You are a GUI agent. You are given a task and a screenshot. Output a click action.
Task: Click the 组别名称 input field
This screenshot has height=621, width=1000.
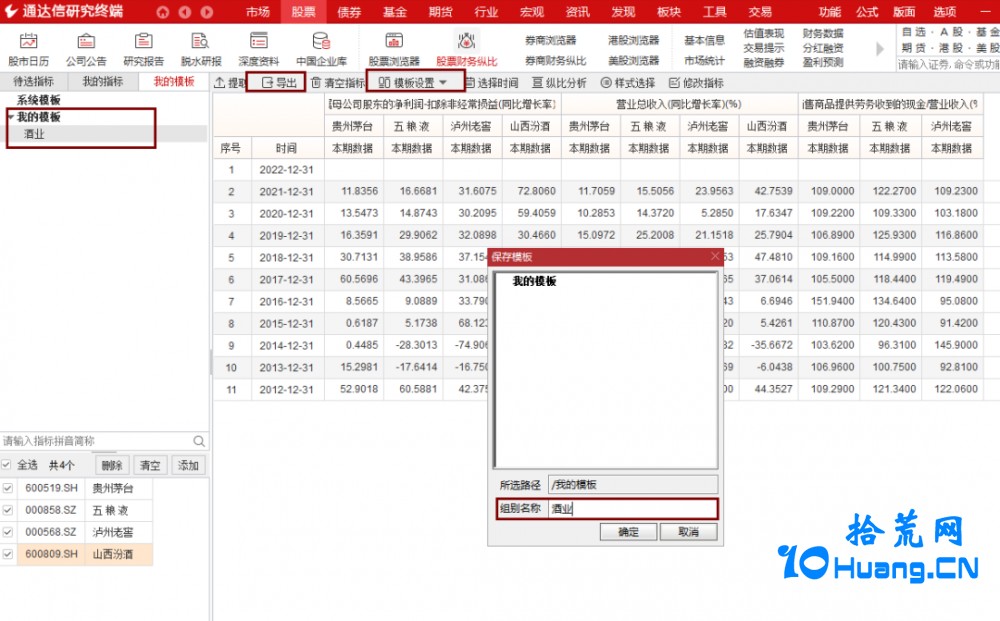click(633, 509)
